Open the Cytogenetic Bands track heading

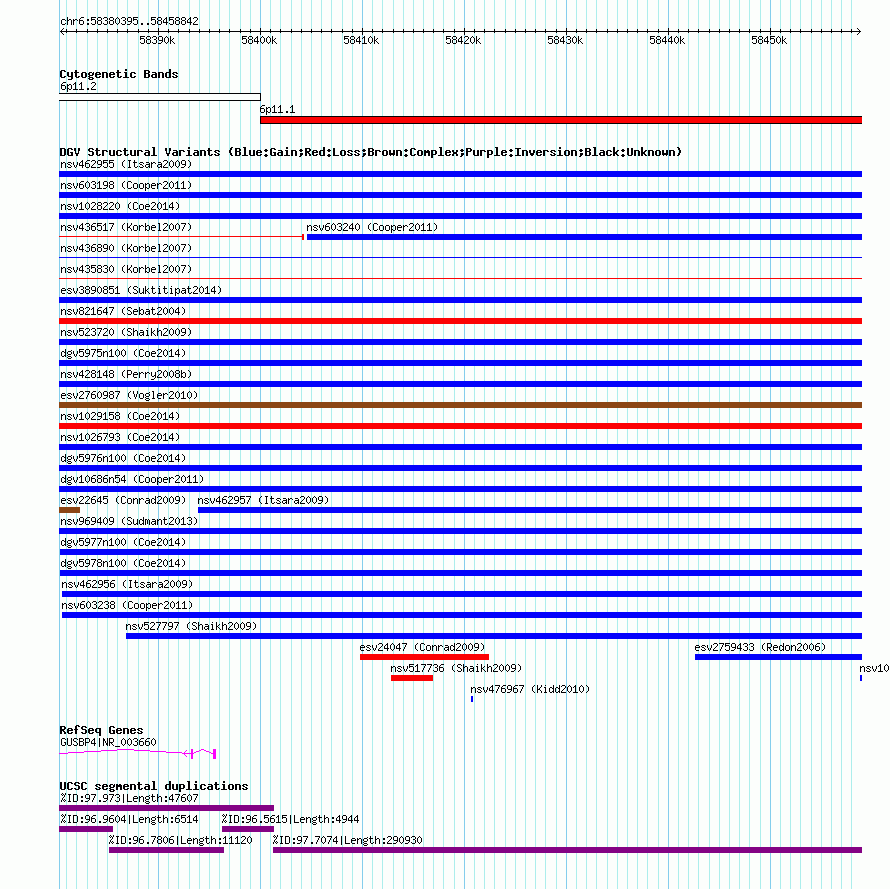point(119,74)
